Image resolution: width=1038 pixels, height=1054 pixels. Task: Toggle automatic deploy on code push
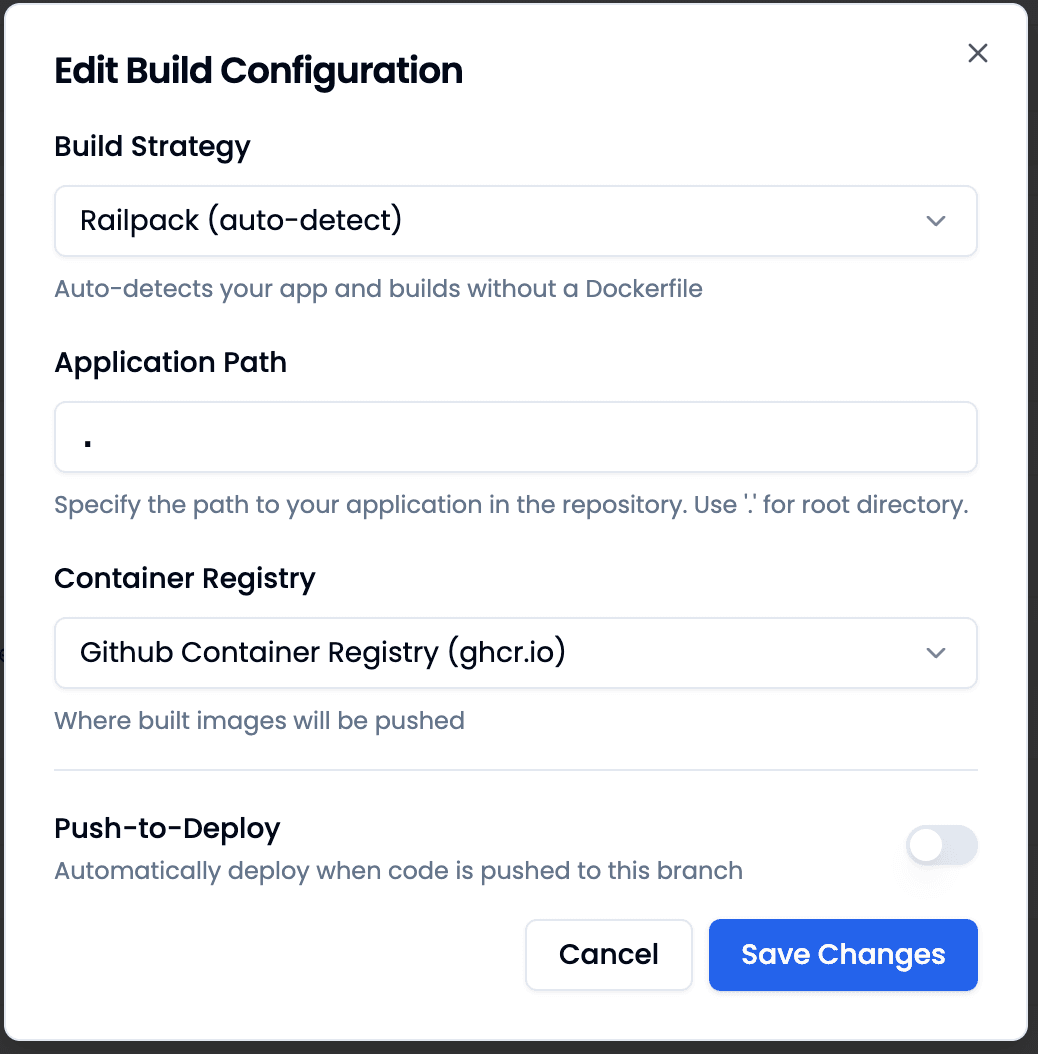(941, 845)
